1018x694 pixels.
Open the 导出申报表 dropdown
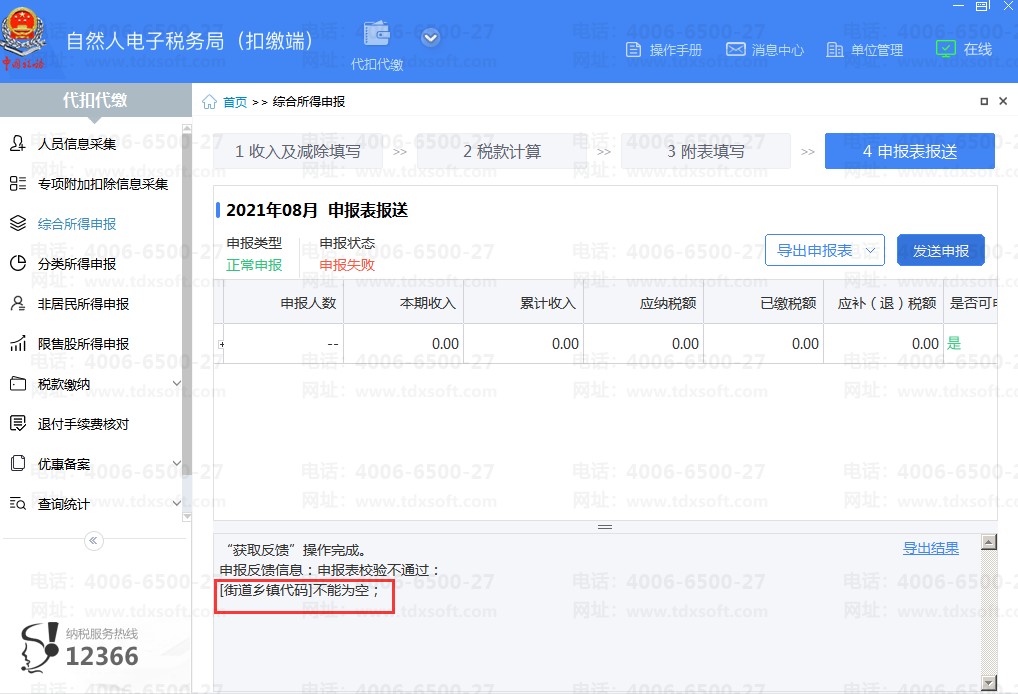[824, 250]
